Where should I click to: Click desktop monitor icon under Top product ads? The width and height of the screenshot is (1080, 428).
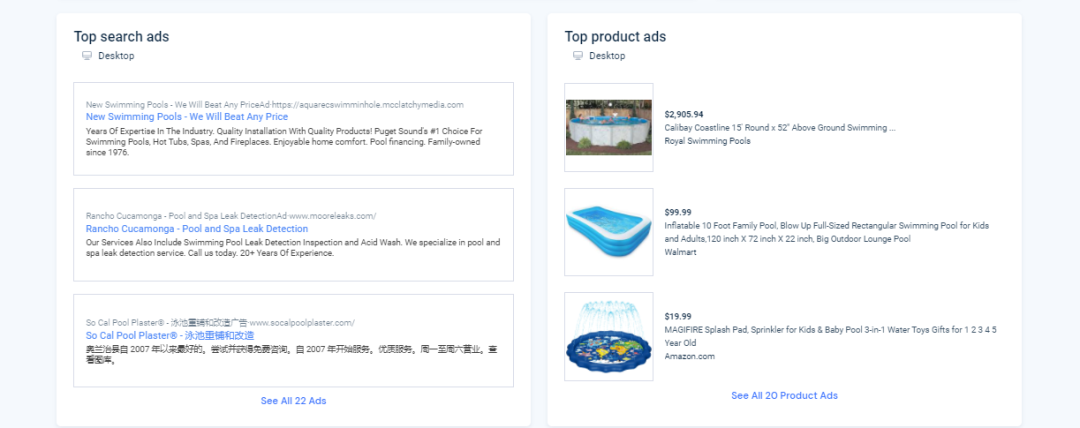pos(578,56)
